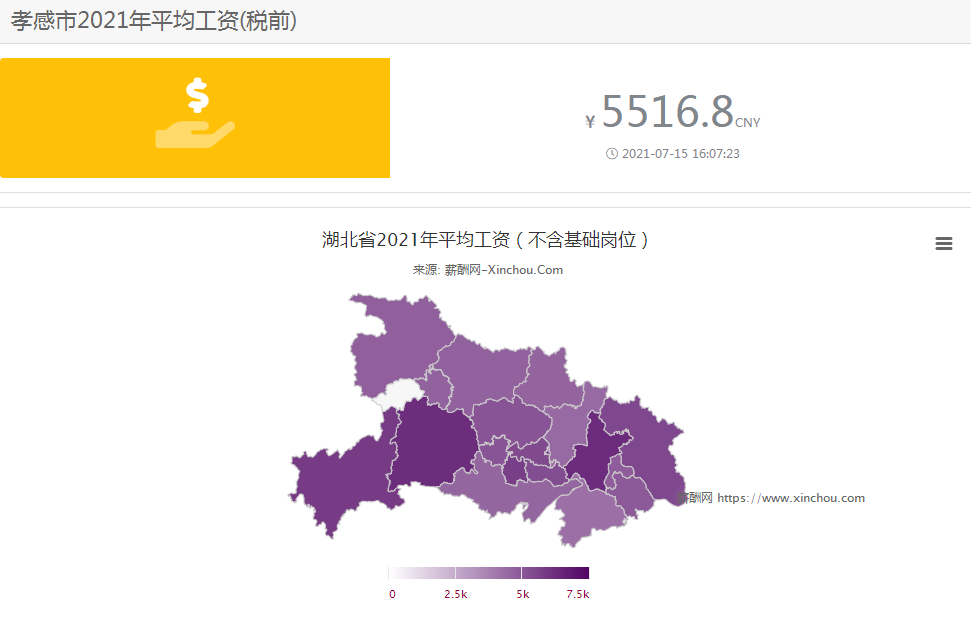
Task: Click the purple gradient color legend bar
Action: point(488,573)
